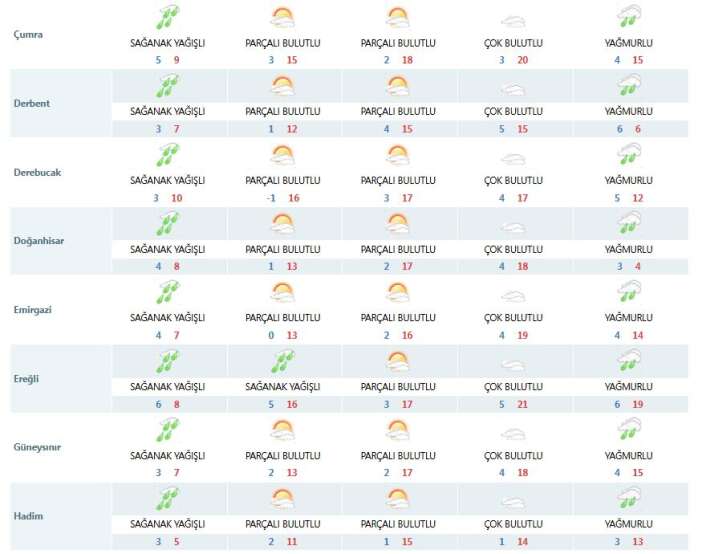Image resolution: width=702 pixels, height=554 pixels.
Task: Select Hadim's very cloudy icon
Action: point(512,500)
